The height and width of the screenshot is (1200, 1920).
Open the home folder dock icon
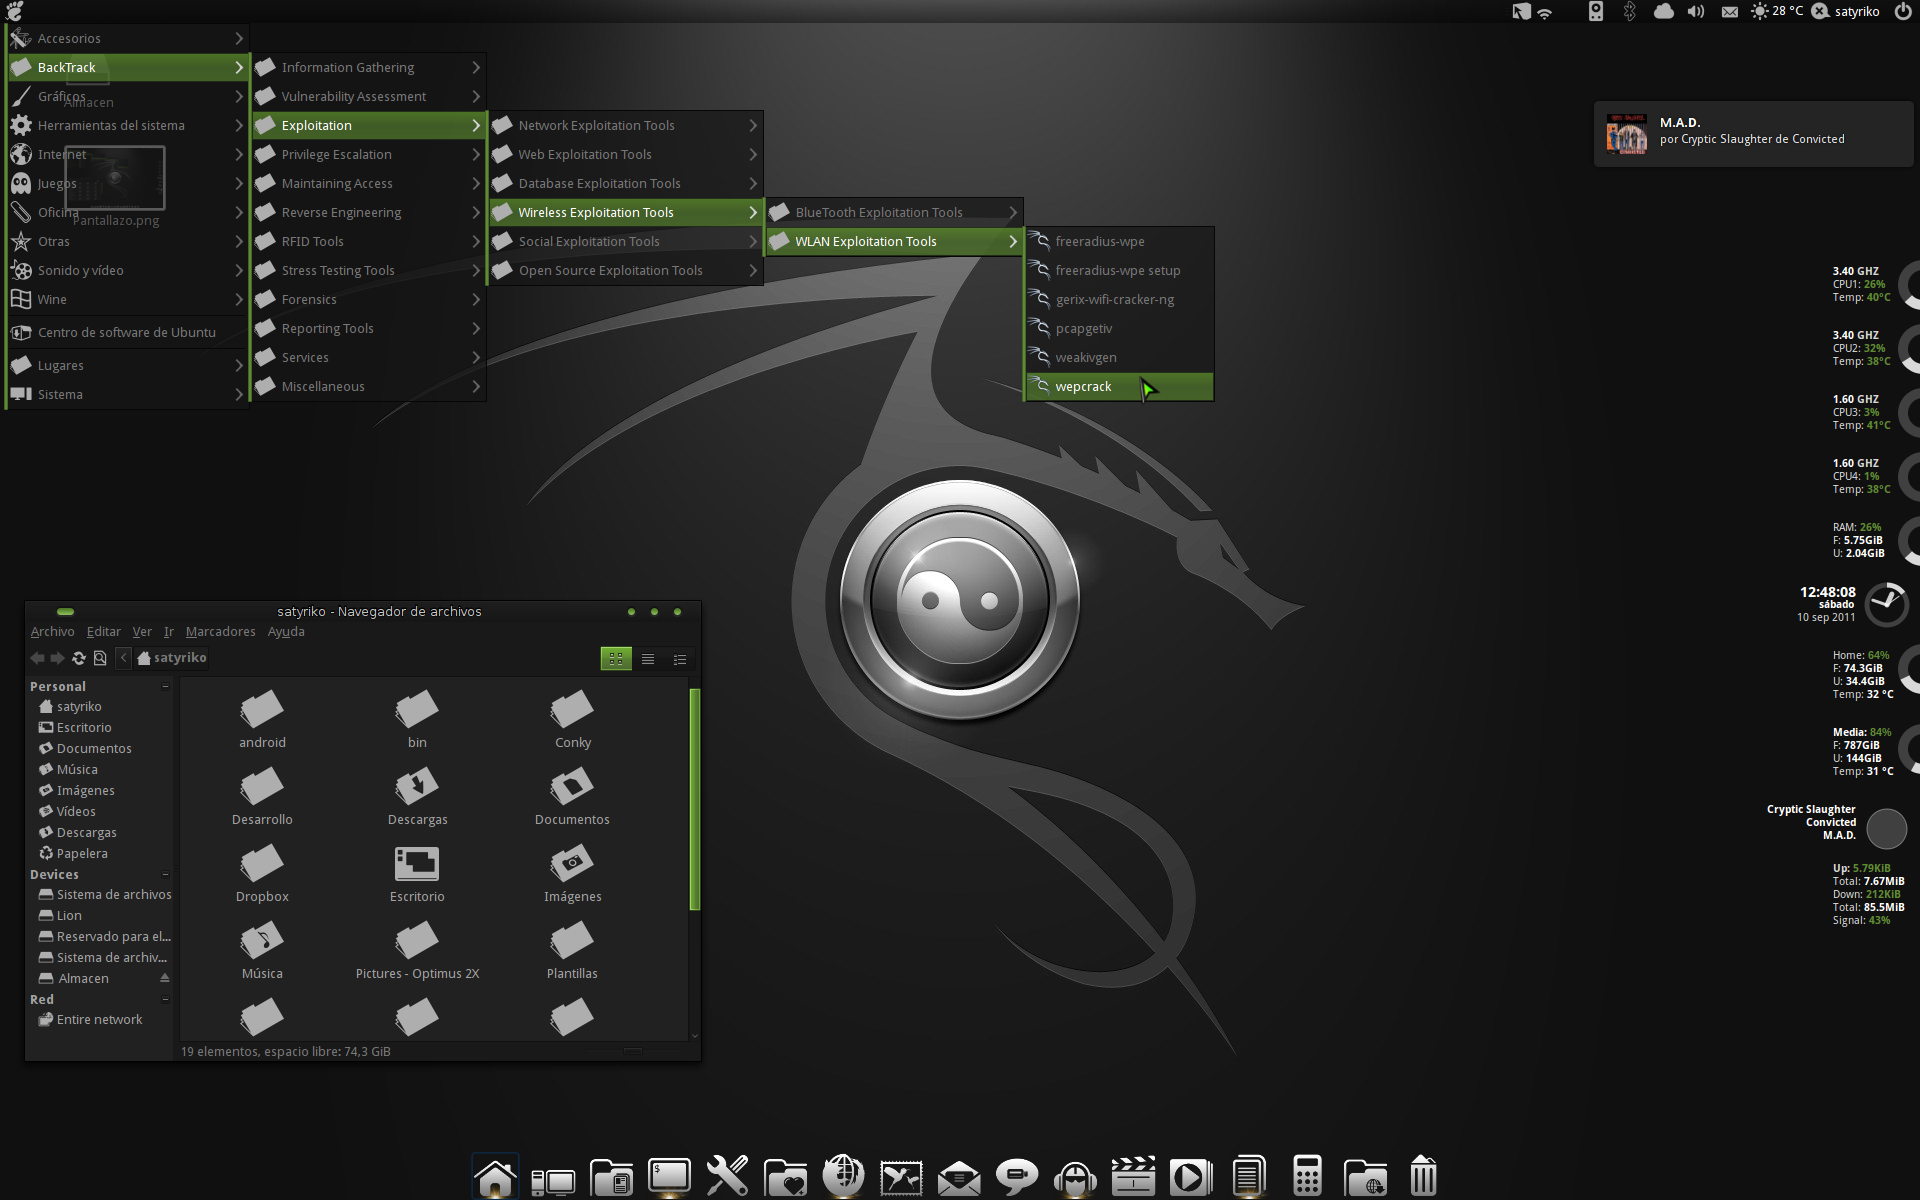tap(495, 1177)
